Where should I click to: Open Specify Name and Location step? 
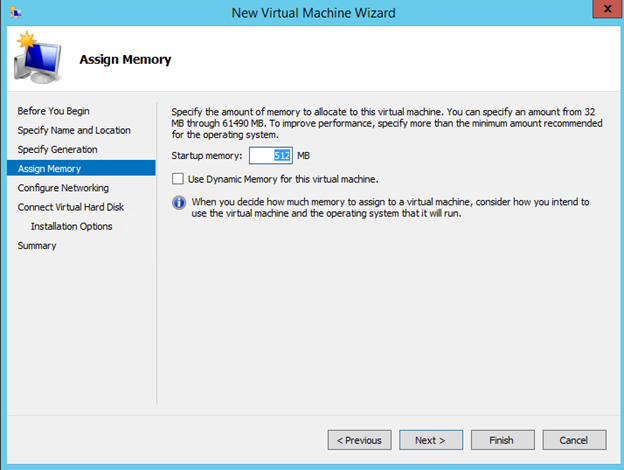pyautogui.click(x=74, y=130)
